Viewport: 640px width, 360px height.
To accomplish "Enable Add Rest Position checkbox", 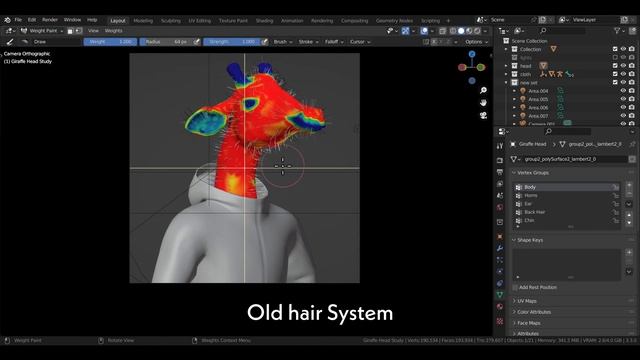I will (515, 288).
